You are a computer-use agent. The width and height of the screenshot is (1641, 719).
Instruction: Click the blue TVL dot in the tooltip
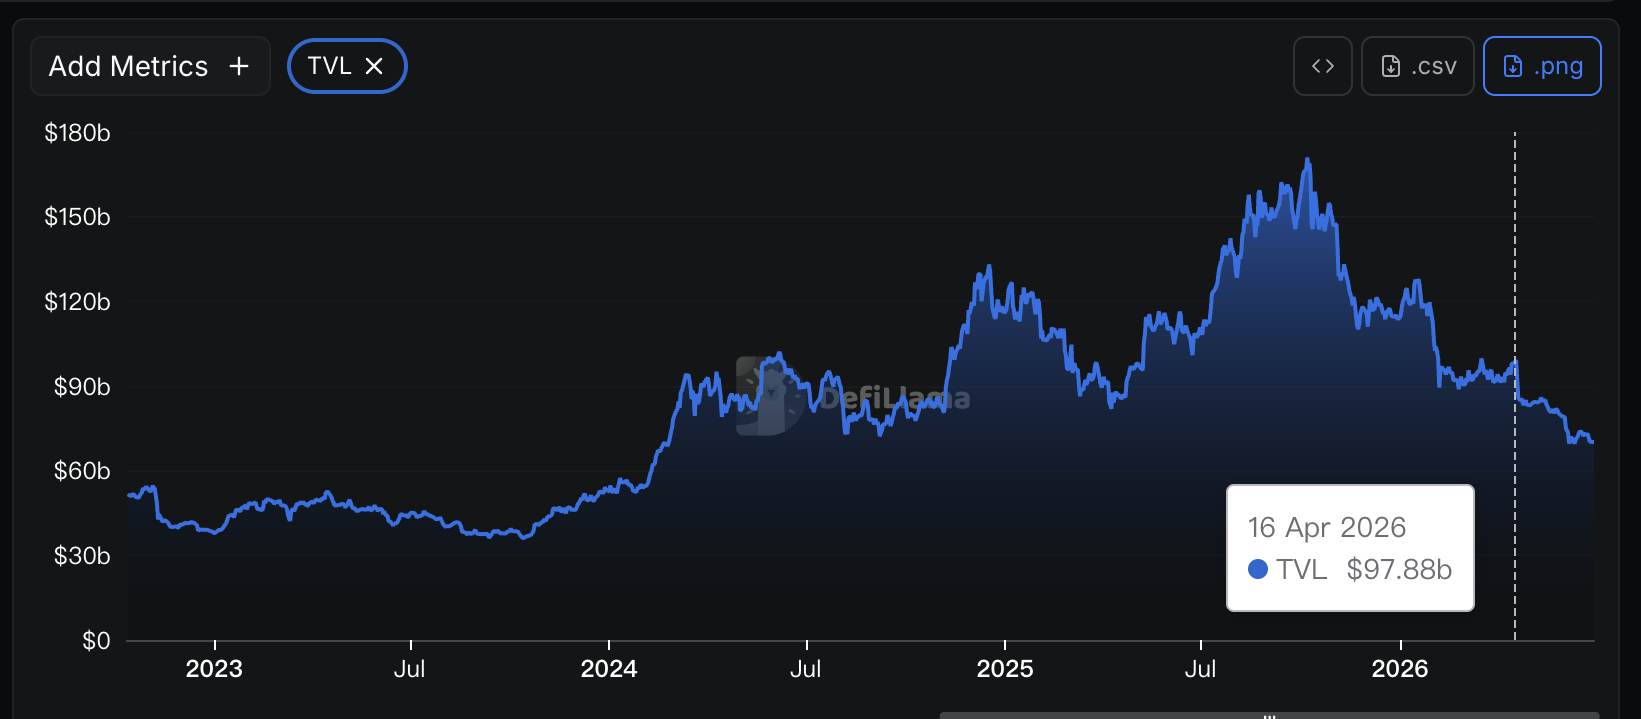point(1258,569)
